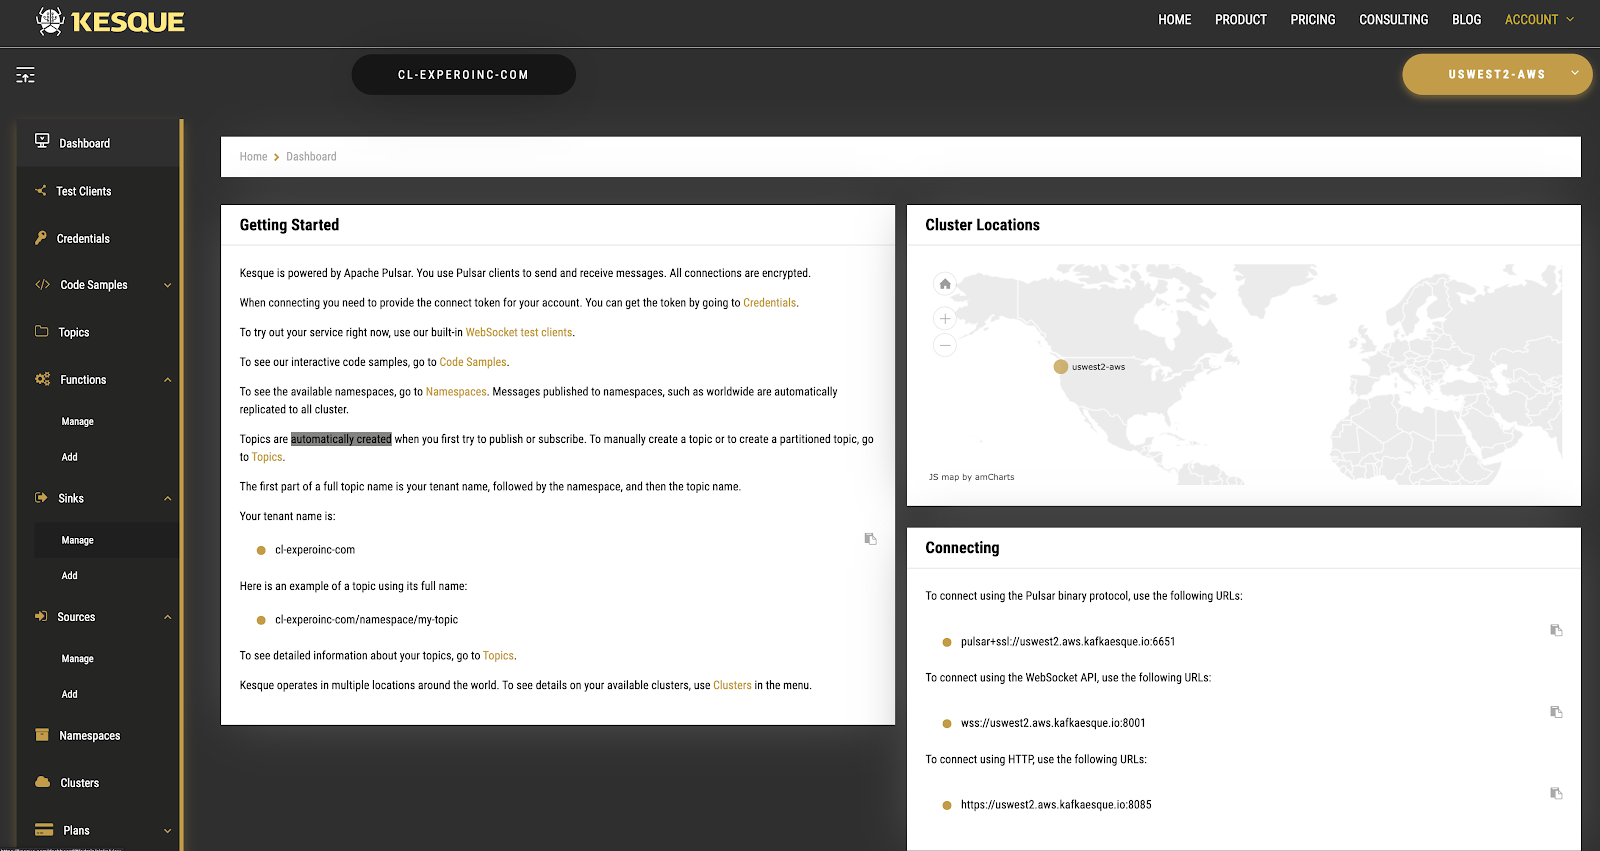Select Manage under Functions
Image resolution: width=1600 pixels, height=851 pixels.
point(78,422)
